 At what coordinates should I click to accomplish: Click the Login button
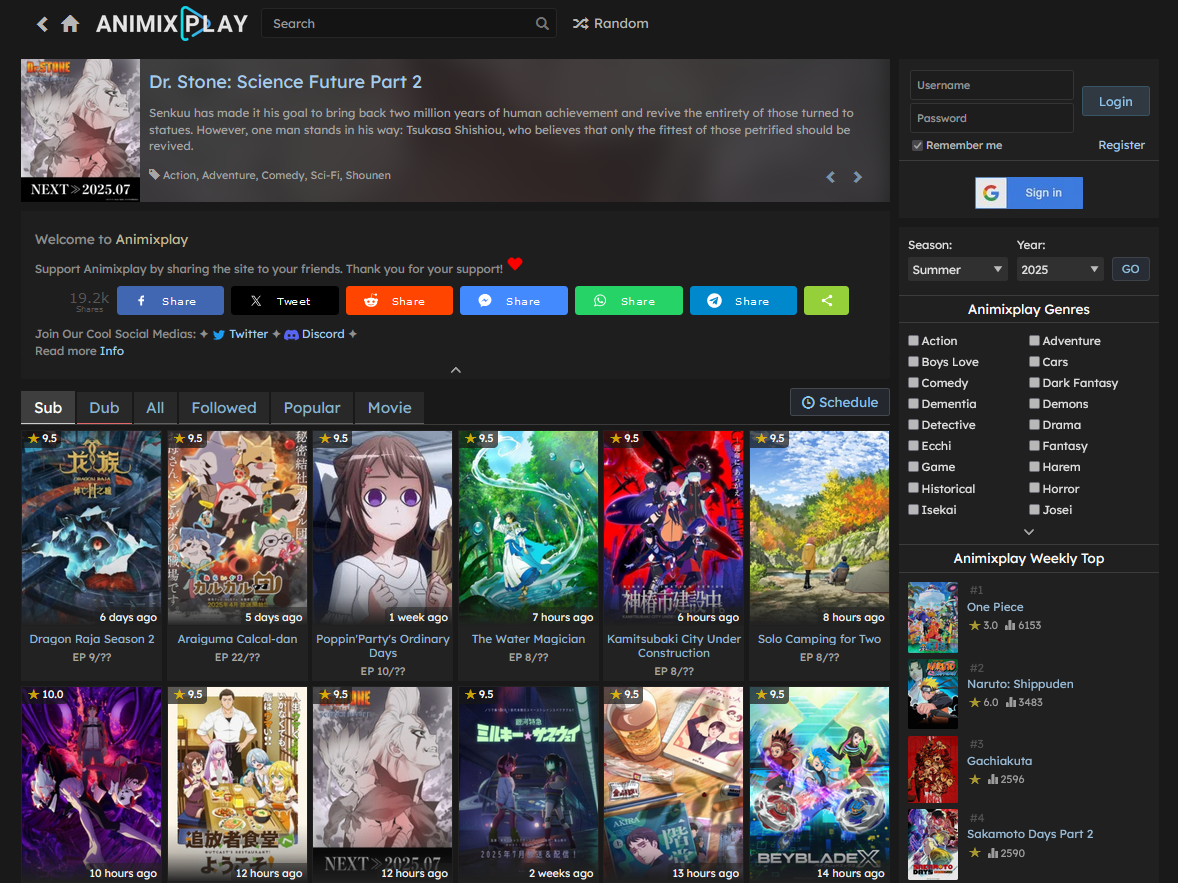pyautogui.click(x=1115, y=101)
